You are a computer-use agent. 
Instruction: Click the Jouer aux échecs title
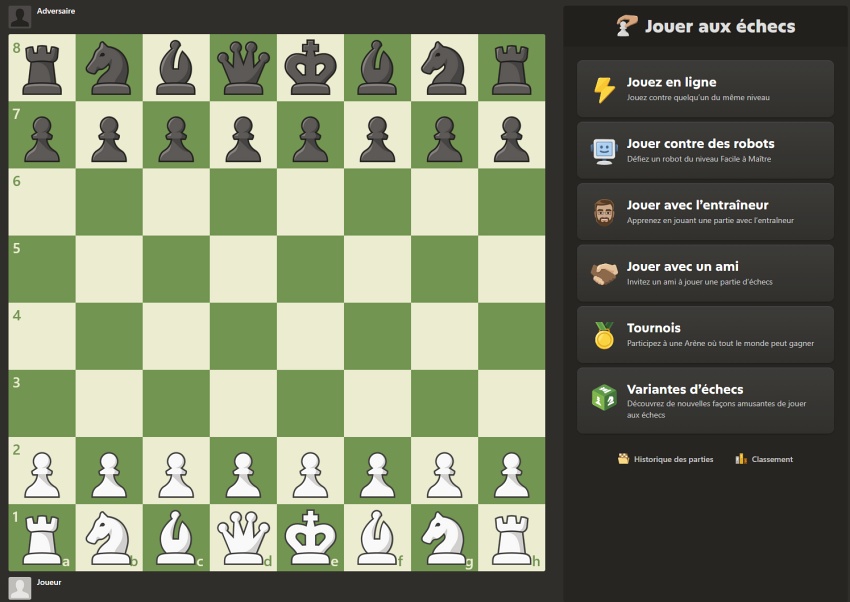(720, 26)
